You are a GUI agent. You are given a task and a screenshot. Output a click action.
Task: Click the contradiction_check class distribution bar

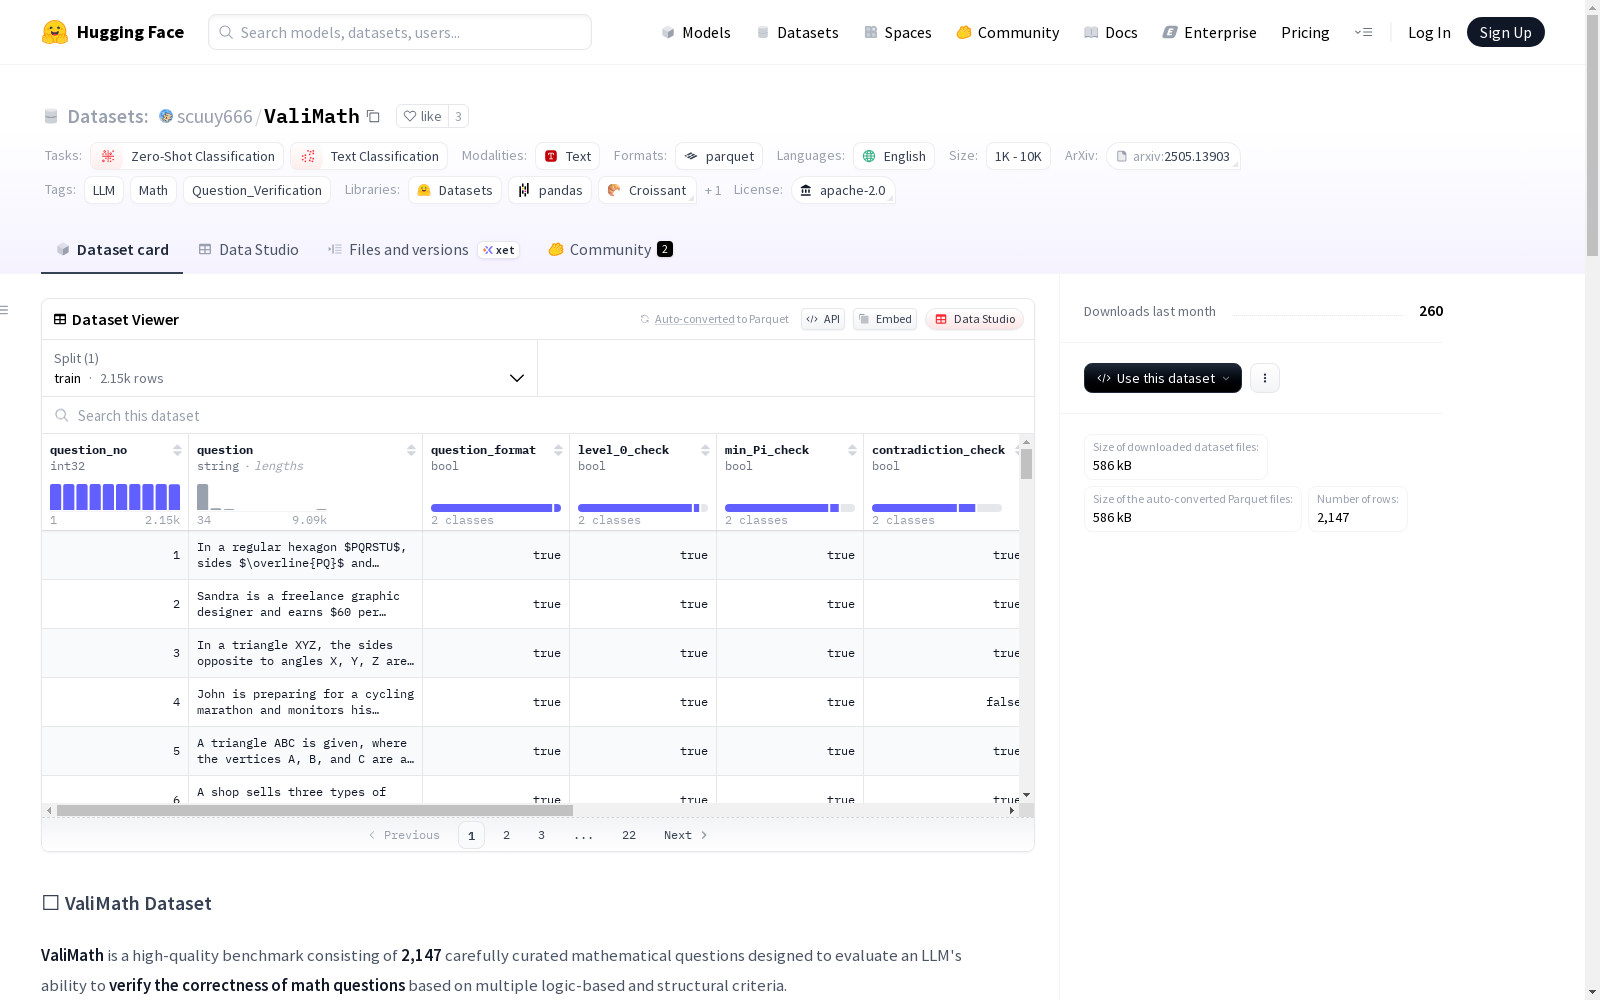pos(937,508)
